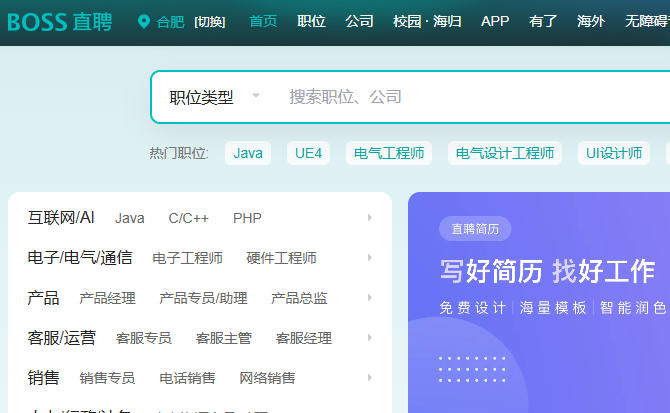Viewport: 670px width, 413px height.
Task: Open the 校园·海归 nav item
Action: [427, 22]
